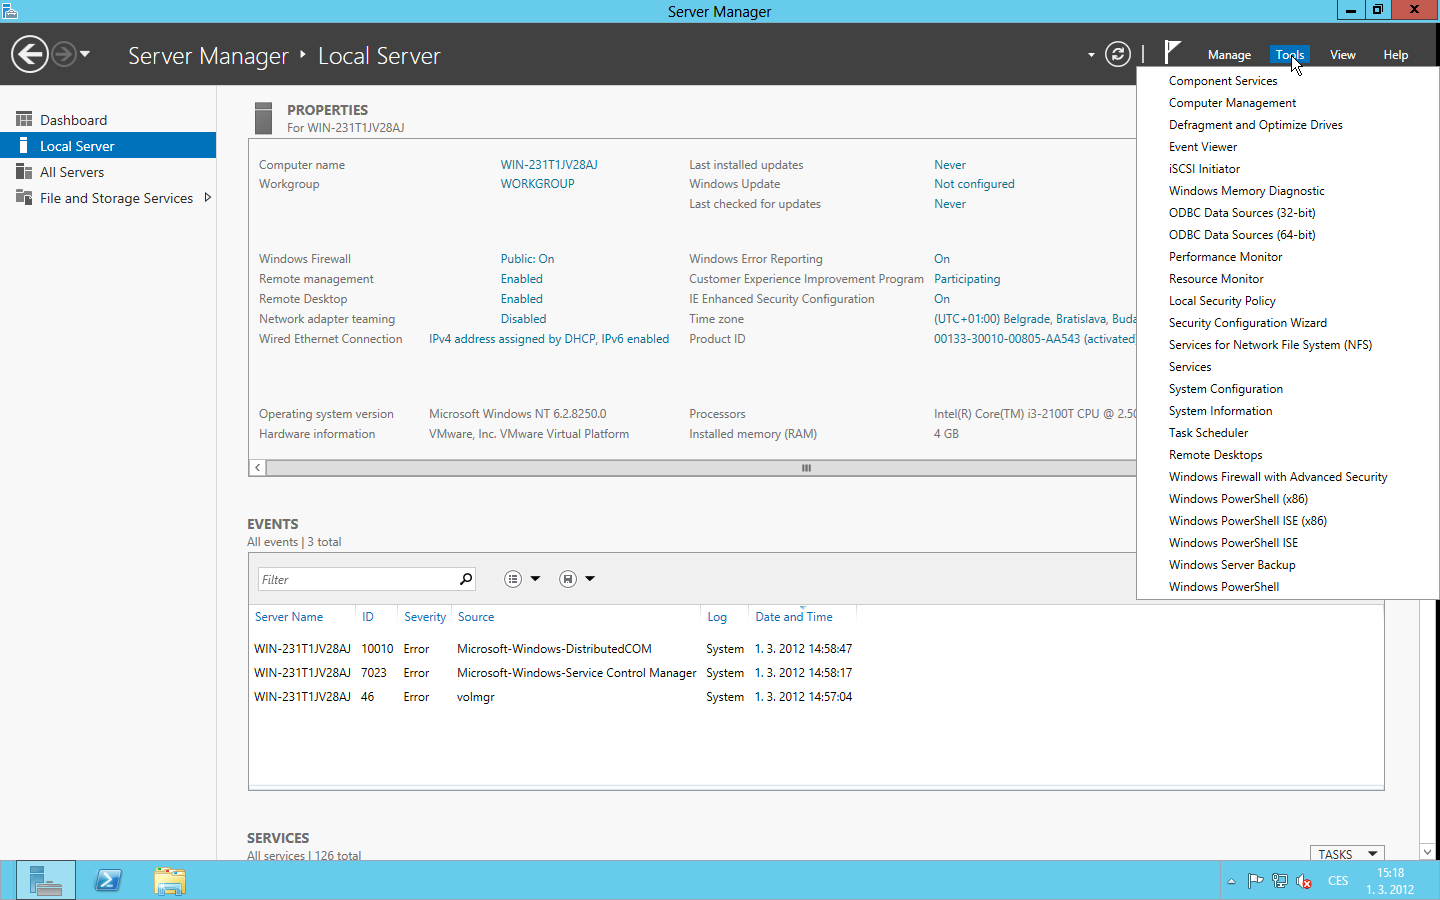Select All Servers in the sidebar
The height and width of the screenshot is (900, 1440).
point(108,172)
